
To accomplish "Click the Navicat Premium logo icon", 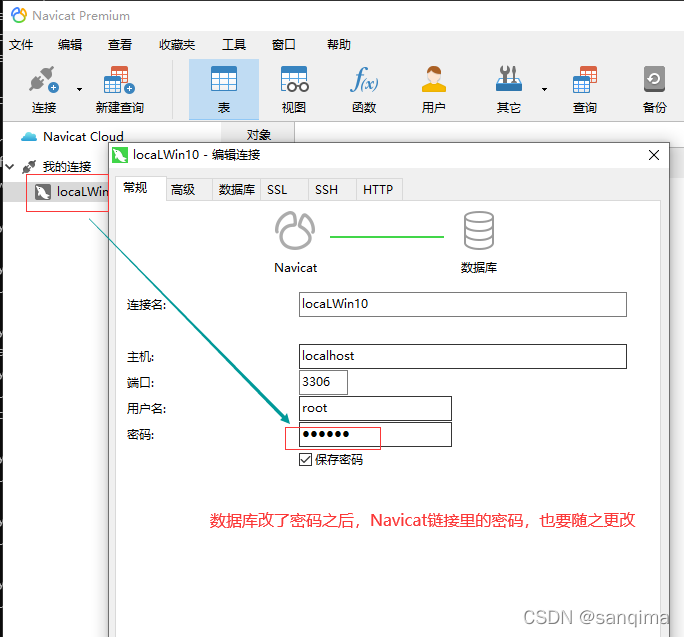I will click(19, 15).
